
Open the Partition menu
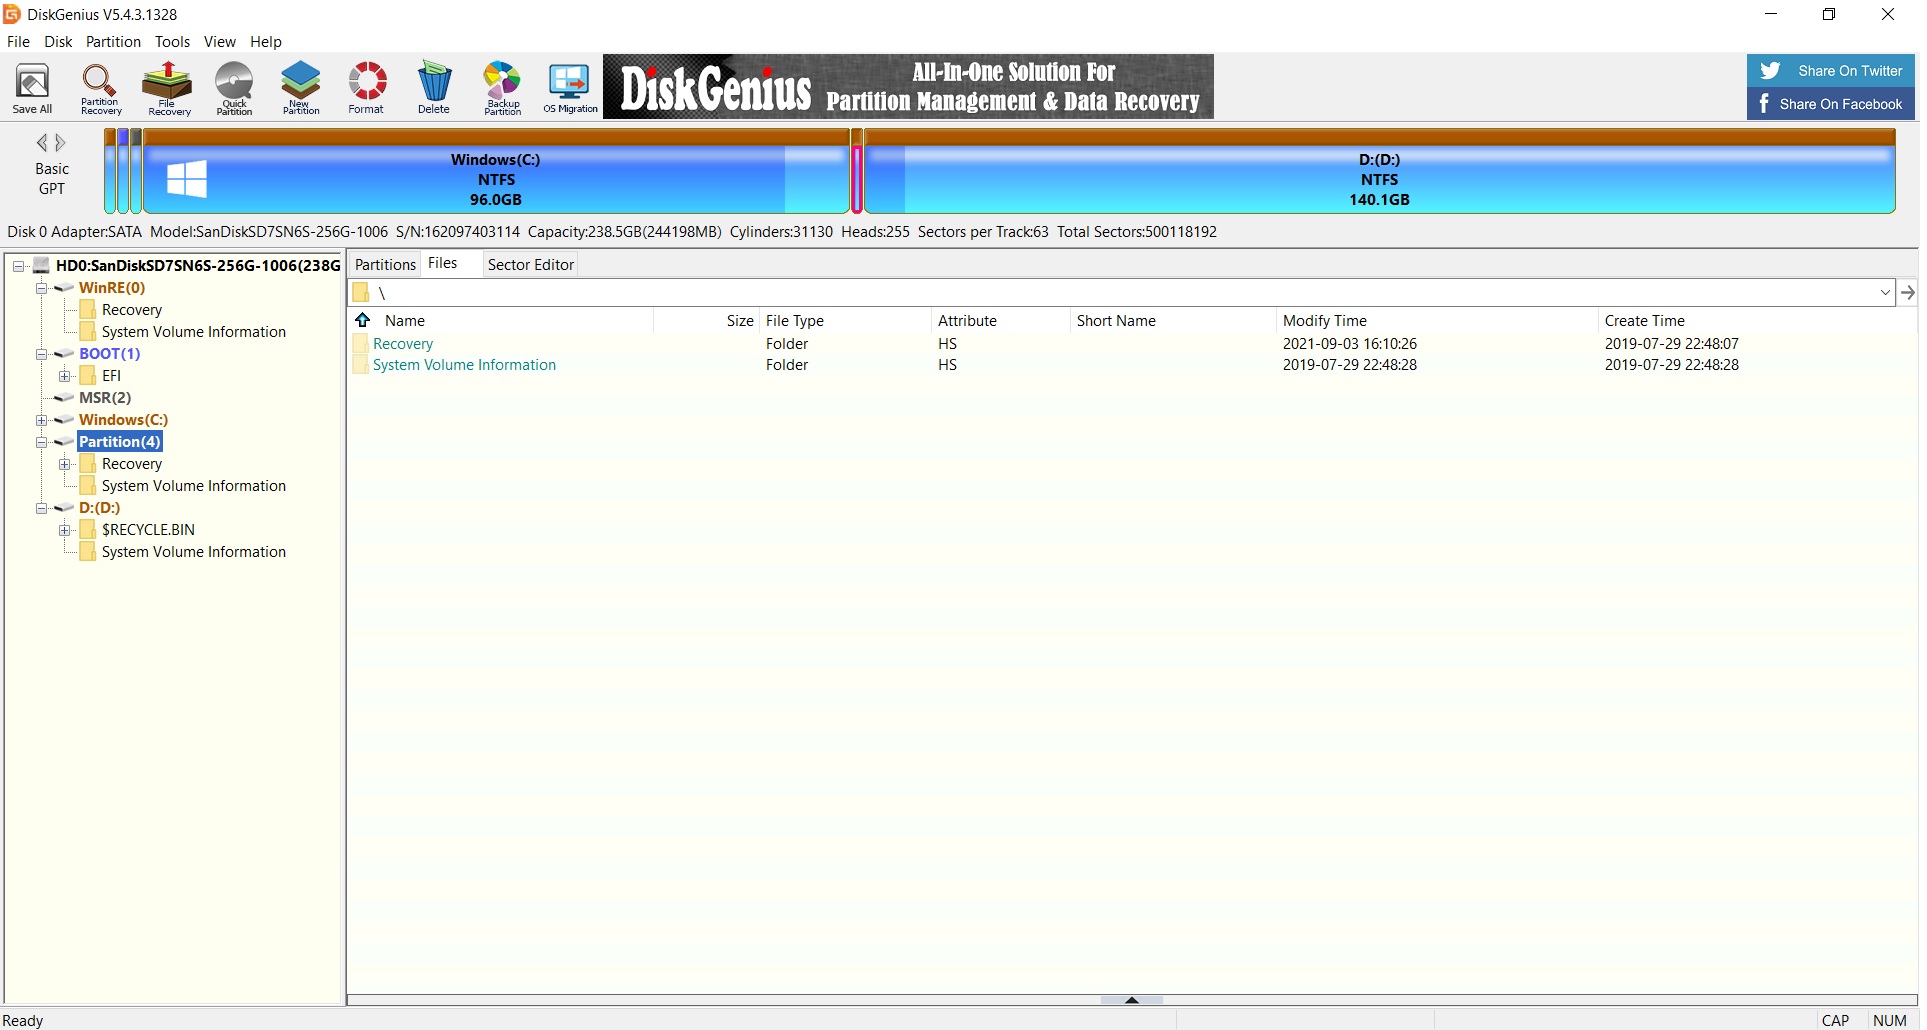[x=113, y=42]
